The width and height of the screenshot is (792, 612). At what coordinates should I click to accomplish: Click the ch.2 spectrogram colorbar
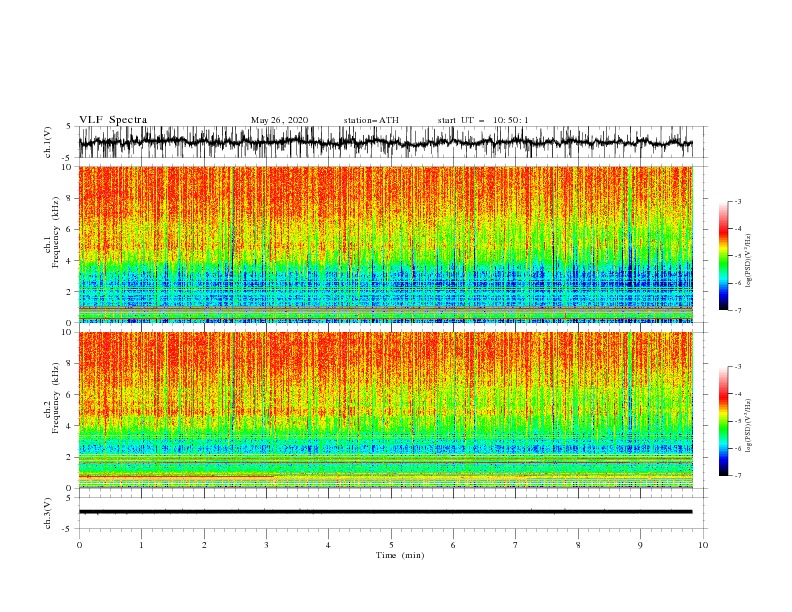coord(723,421)
